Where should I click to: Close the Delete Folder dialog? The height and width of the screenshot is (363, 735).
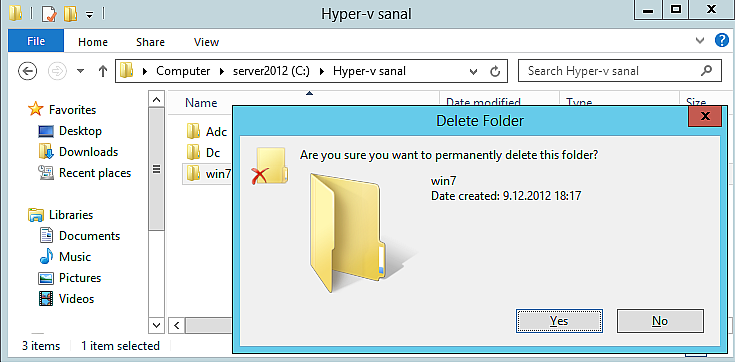(x=705, y=116)
